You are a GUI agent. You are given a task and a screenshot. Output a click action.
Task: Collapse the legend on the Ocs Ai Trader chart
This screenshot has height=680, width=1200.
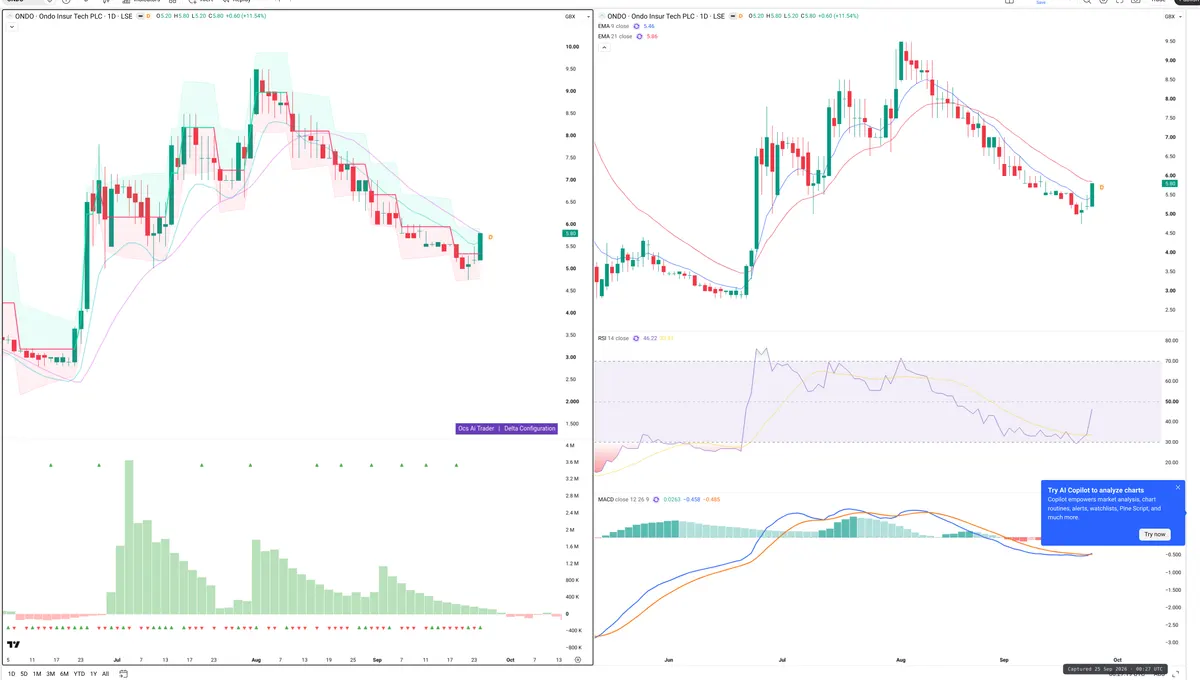click(x=11, y=27)
